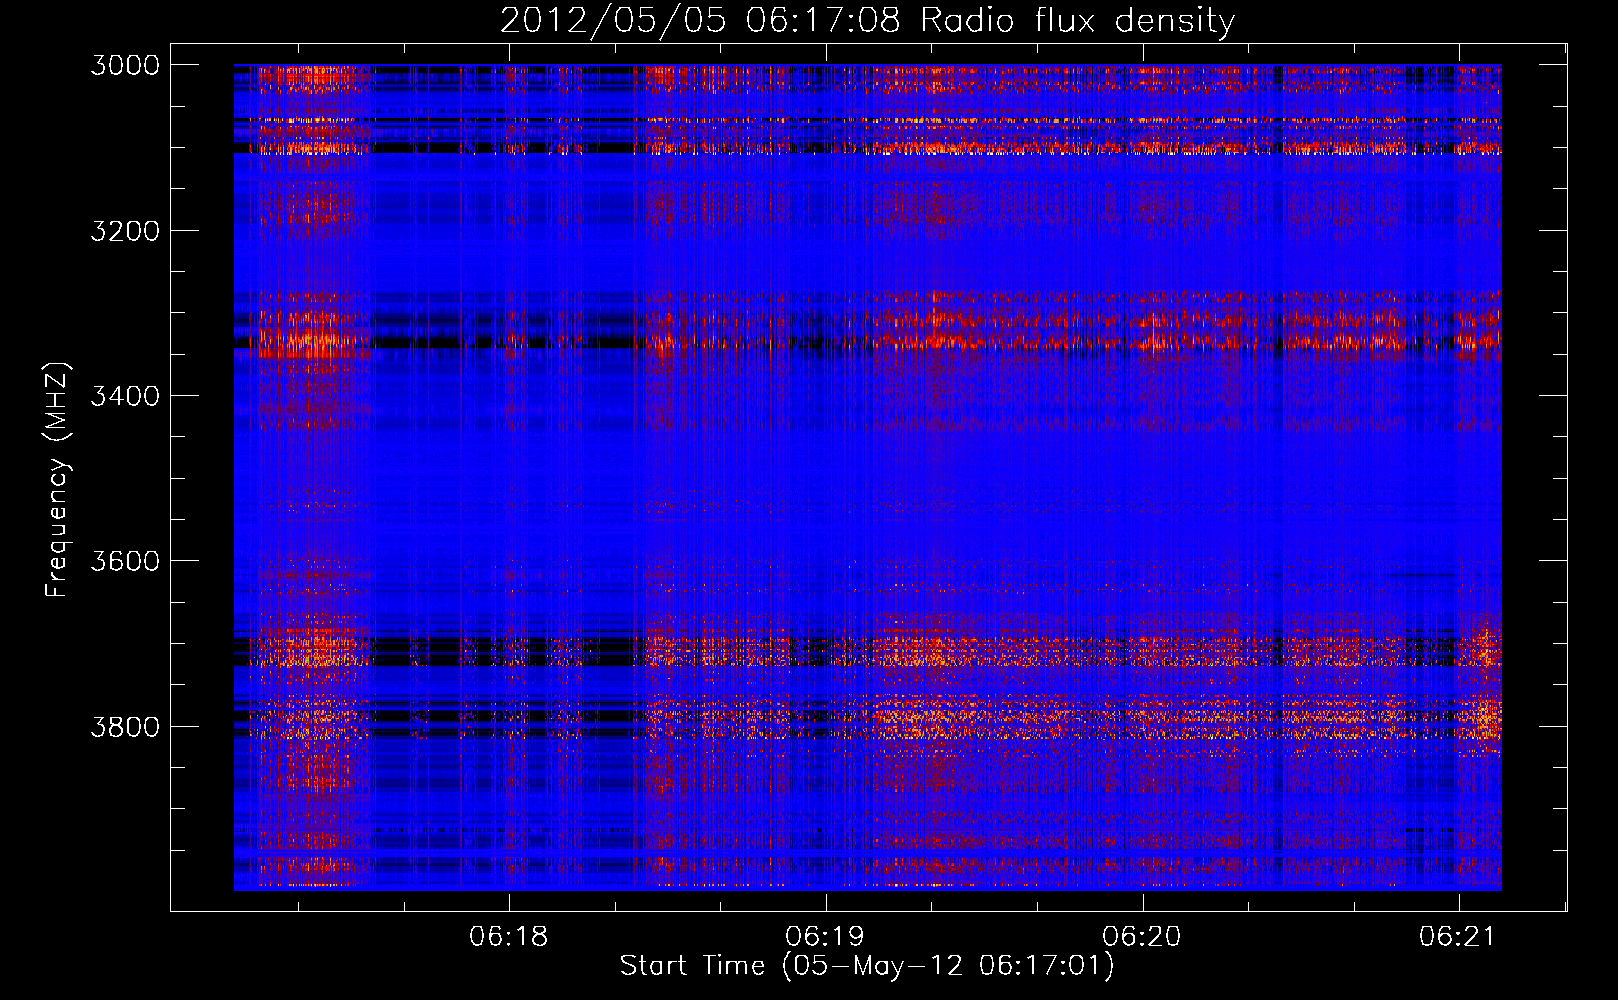Click the 06:20 time tick label
This screenshot has width=1618, height=1000.
point(1142,937)
